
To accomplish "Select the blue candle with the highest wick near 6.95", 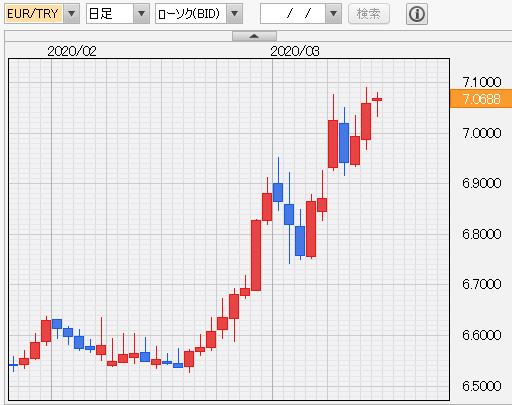I will tap(278, 192).
